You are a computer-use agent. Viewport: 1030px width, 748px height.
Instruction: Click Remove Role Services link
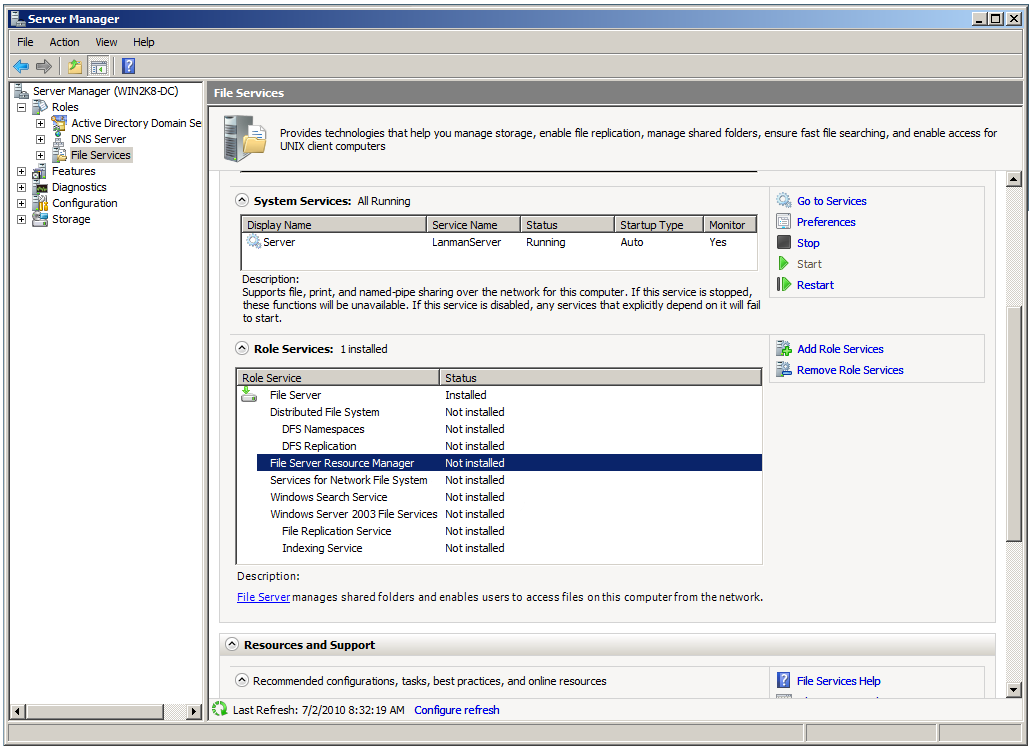click(x=850, y=370)
